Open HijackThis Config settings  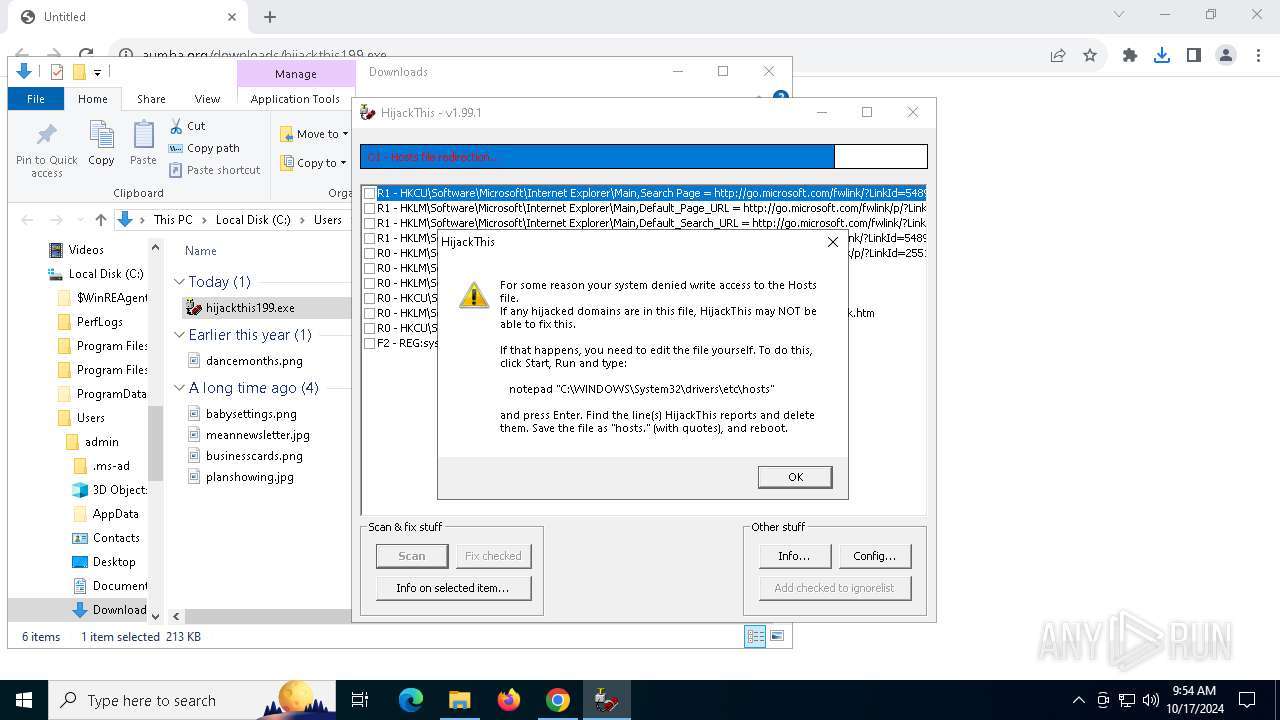coord(875,556)
